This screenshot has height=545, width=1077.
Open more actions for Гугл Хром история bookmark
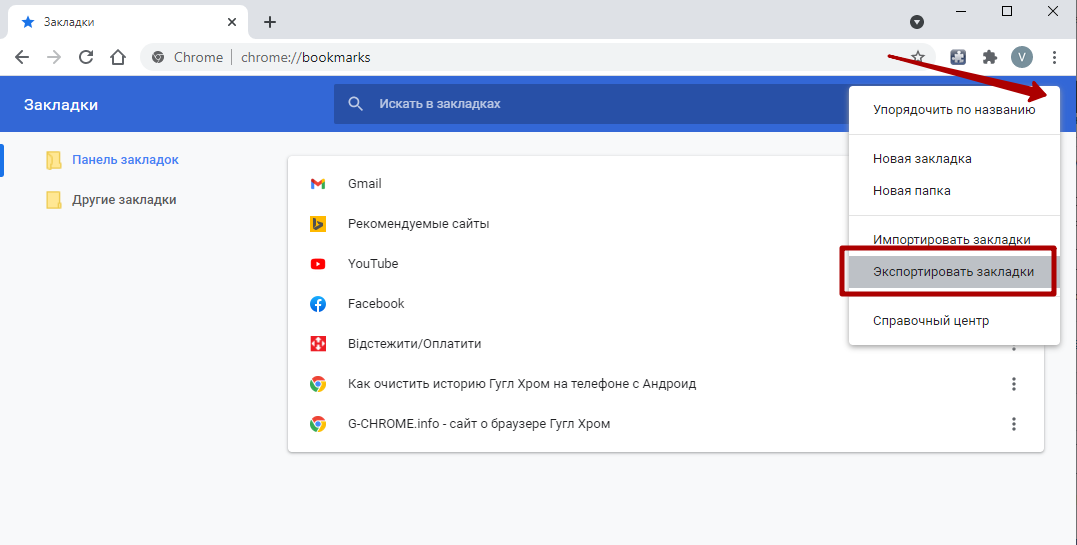coord(1013,384)
